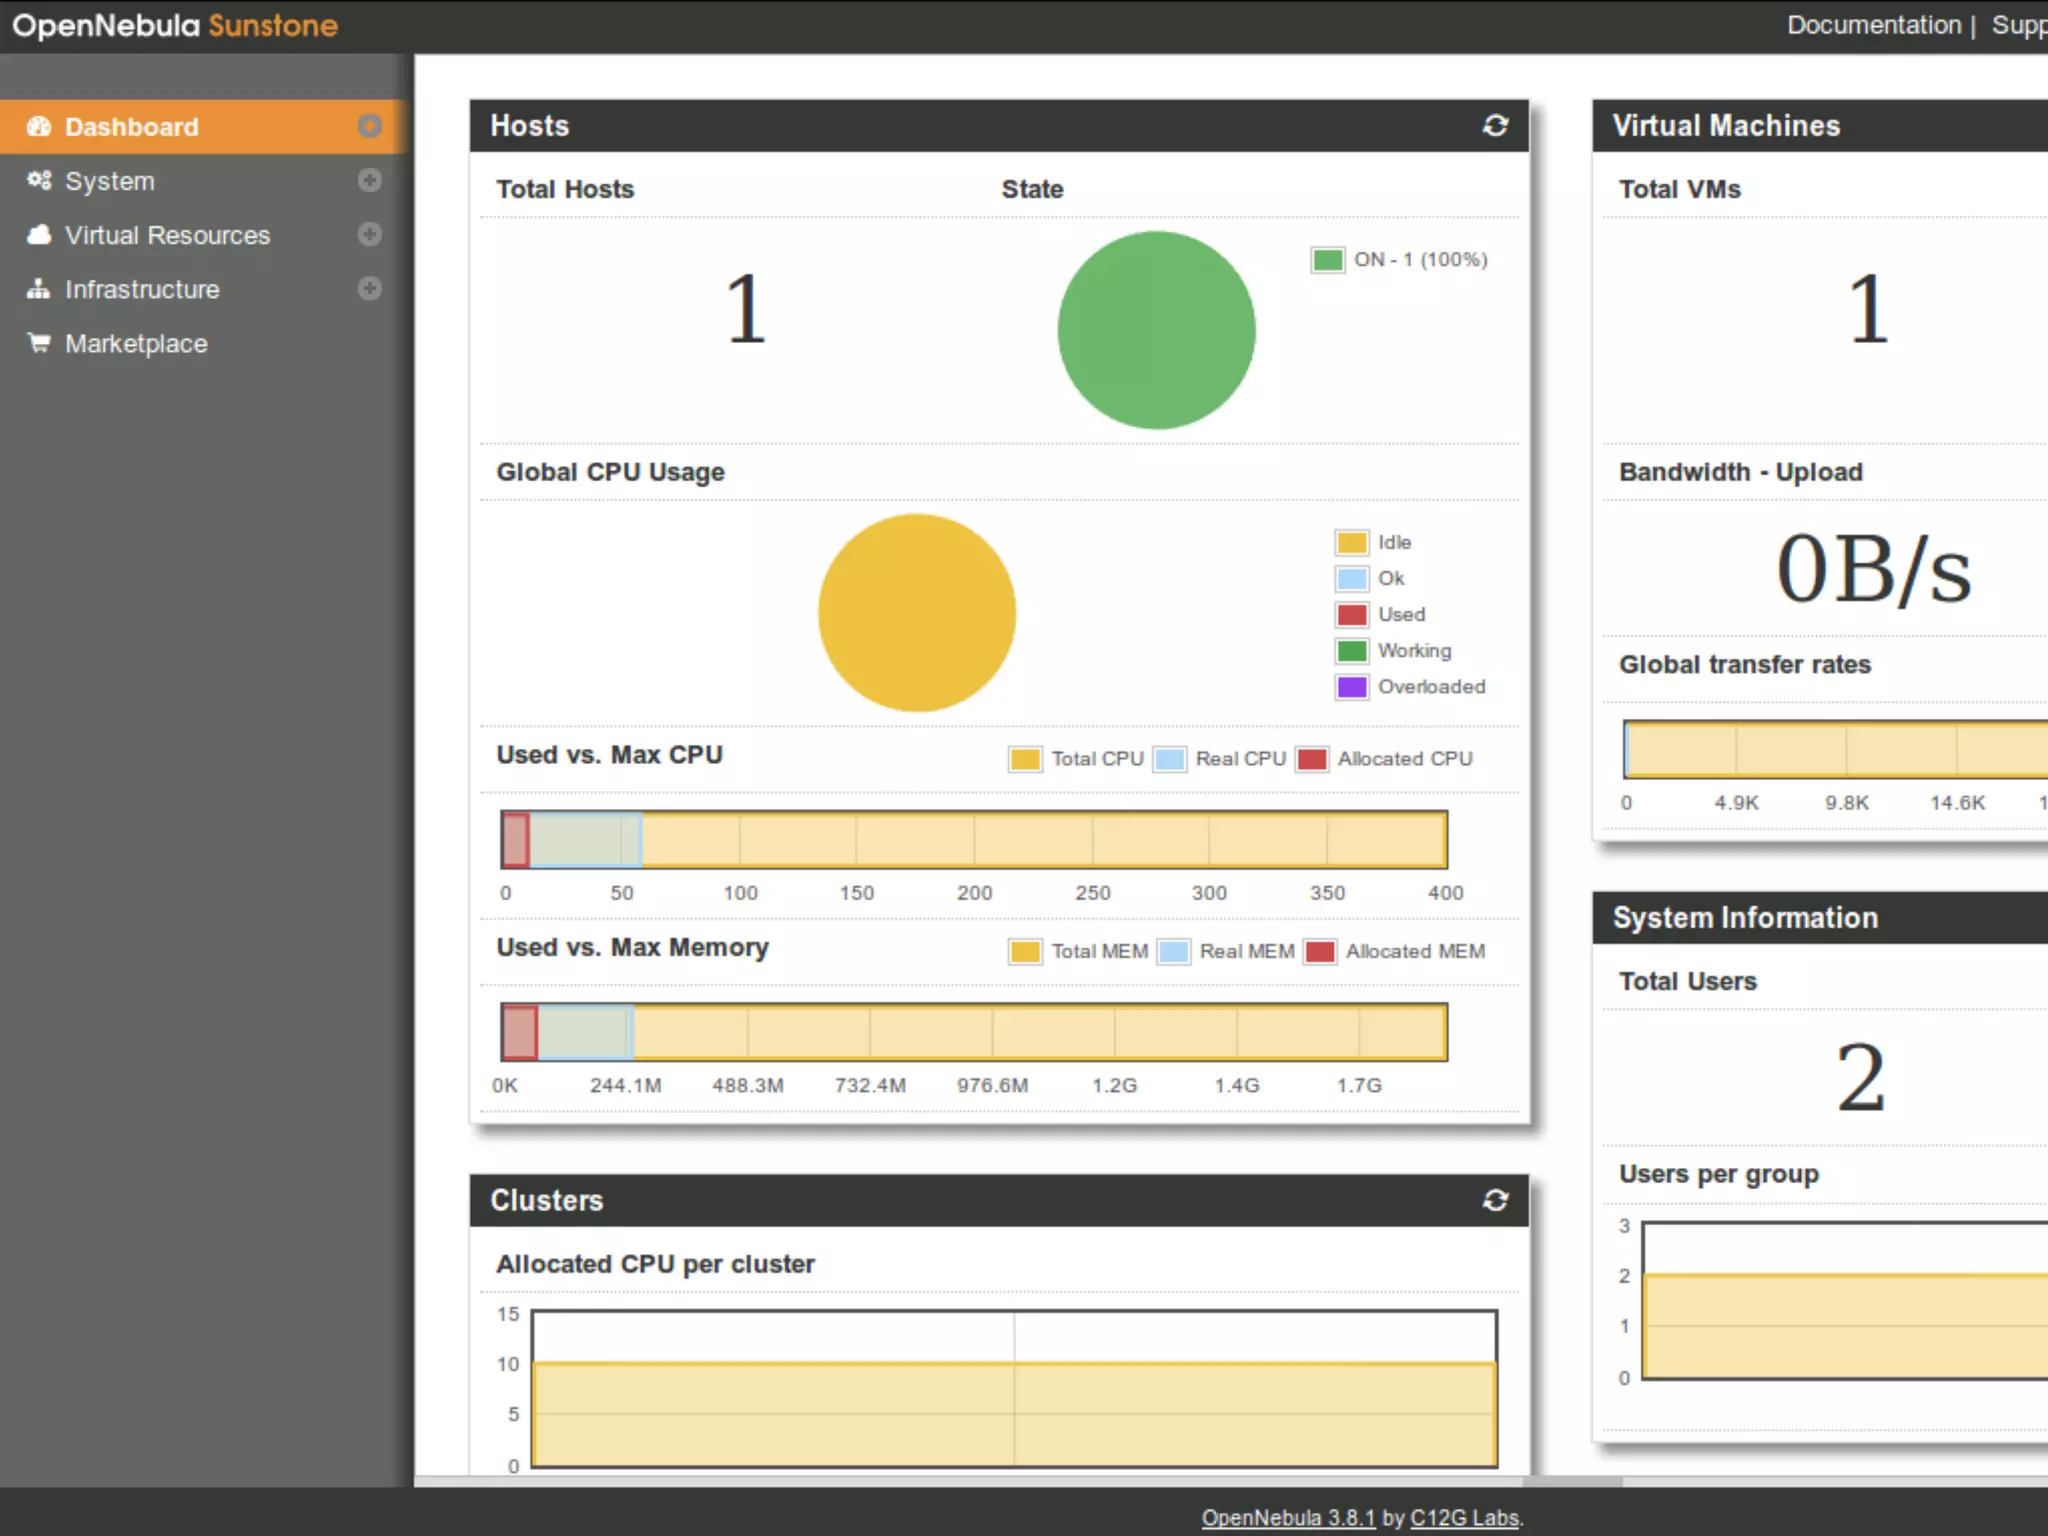Expand the System submenu plus button
The image size is (2048, 1536).
(369, 181)
